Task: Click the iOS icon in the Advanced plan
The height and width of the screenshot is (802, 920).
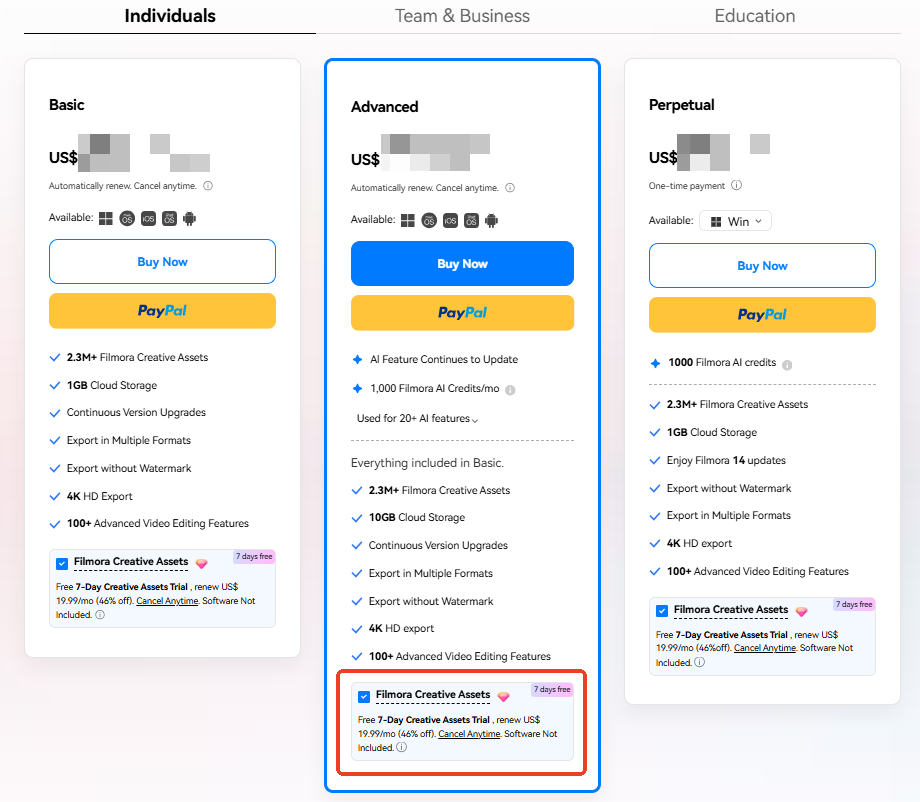Action: point(450,220)
